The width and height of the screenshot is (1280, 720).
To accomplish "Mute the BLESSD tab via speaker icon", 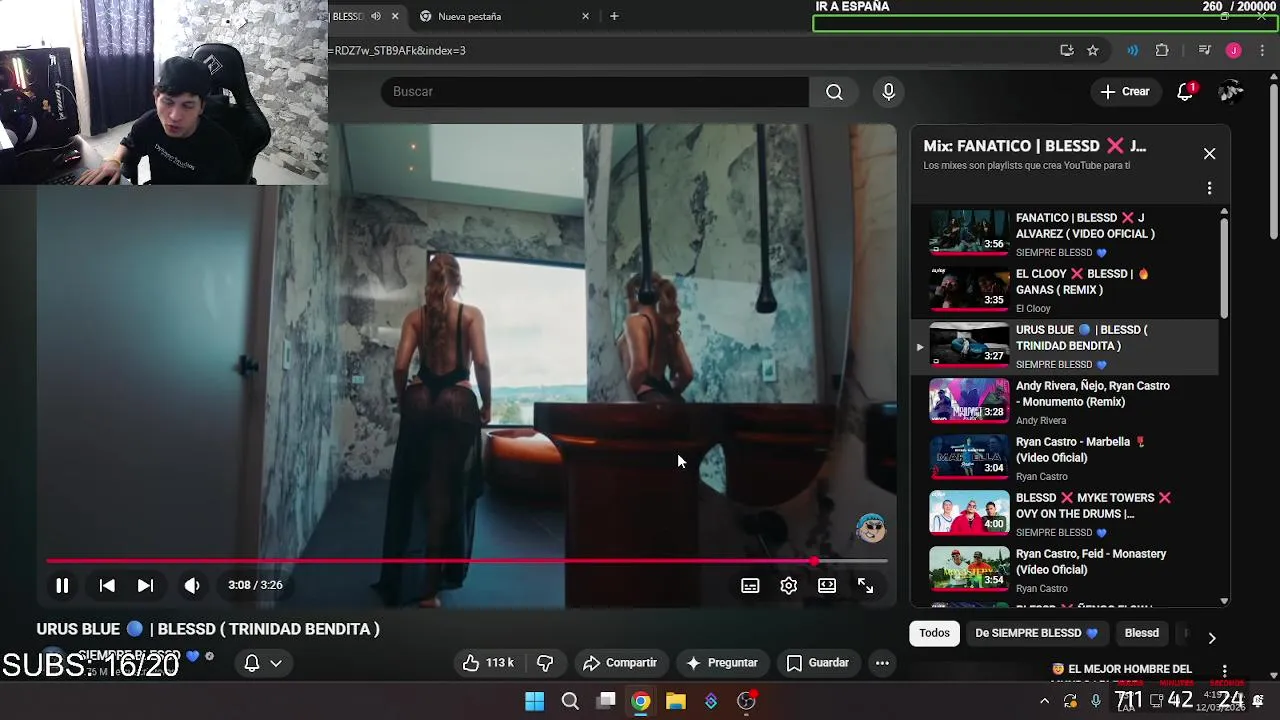I will [376, 16].
